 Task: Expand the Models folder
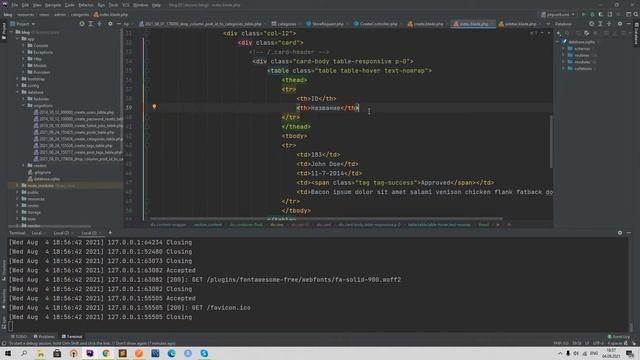pos(24,65)
